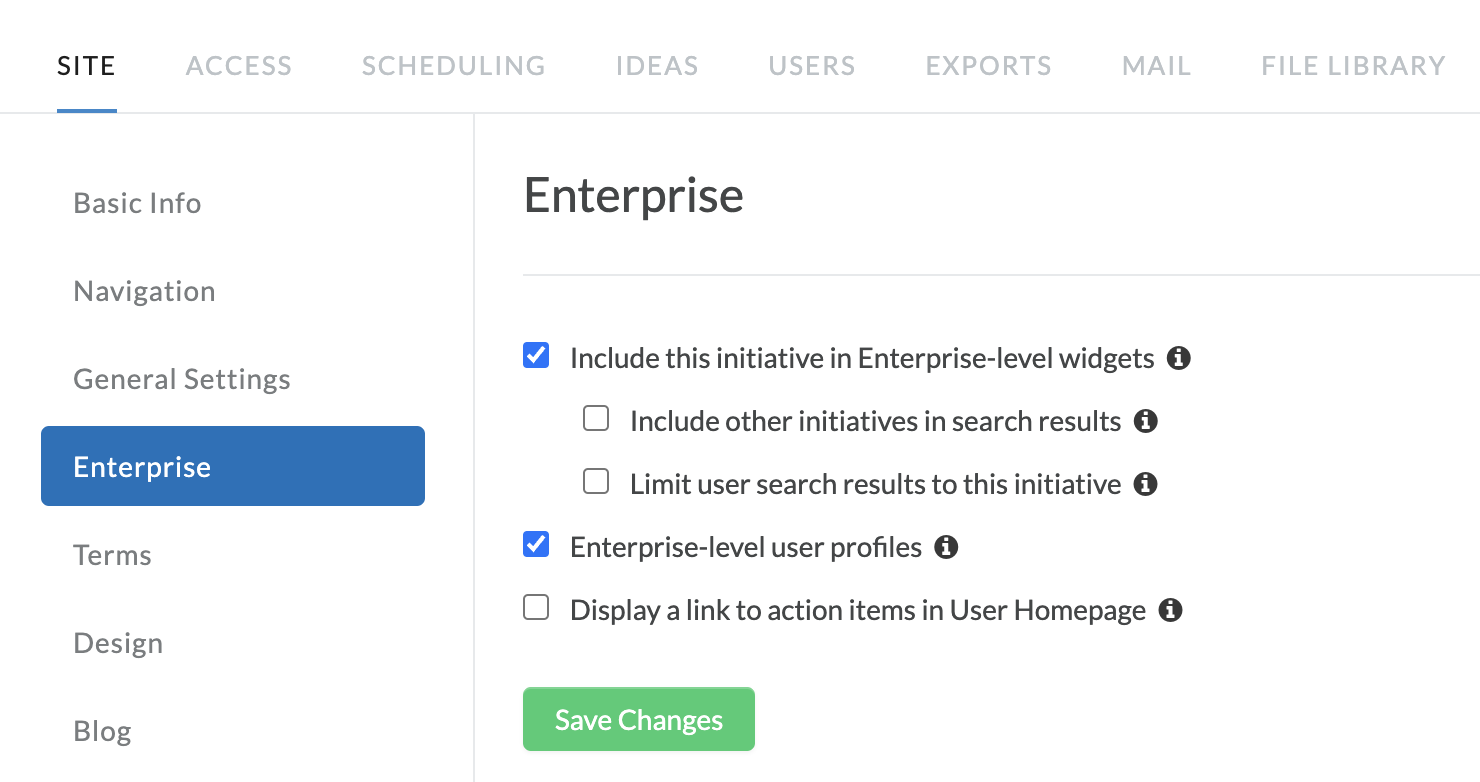Open Basic Info in the sidebar

pyautogui.click(x=137, y=203)
